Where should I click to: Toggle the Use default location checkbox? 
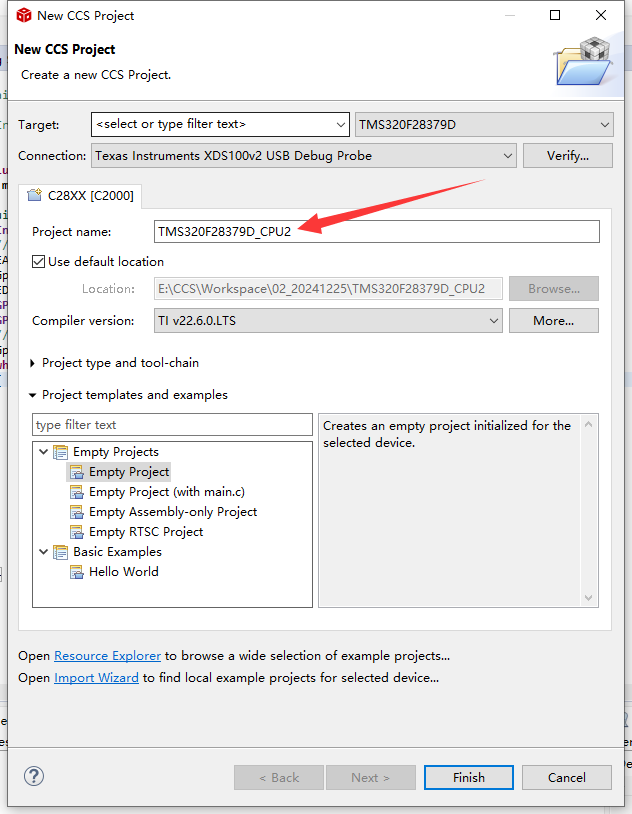click(x=38, y=261)
